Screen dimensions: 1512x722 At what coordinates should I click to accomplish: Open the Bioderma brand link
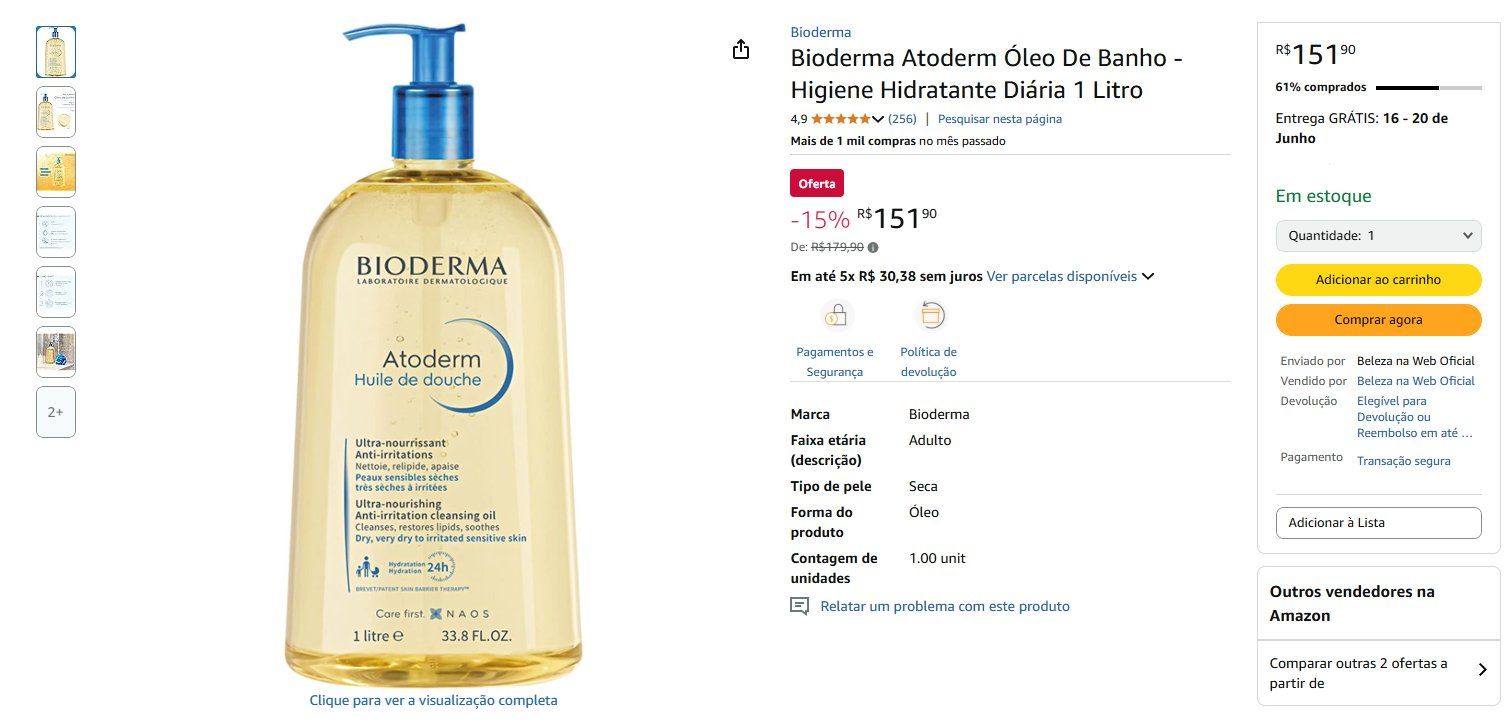coord(821,32)
